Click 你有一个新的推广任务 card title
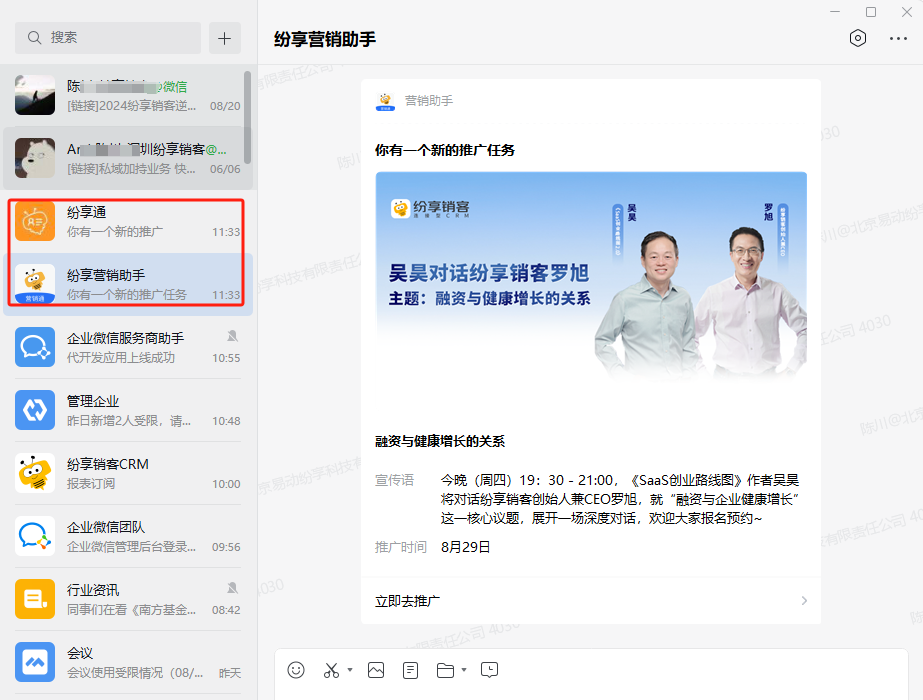 tap(445, 150)
